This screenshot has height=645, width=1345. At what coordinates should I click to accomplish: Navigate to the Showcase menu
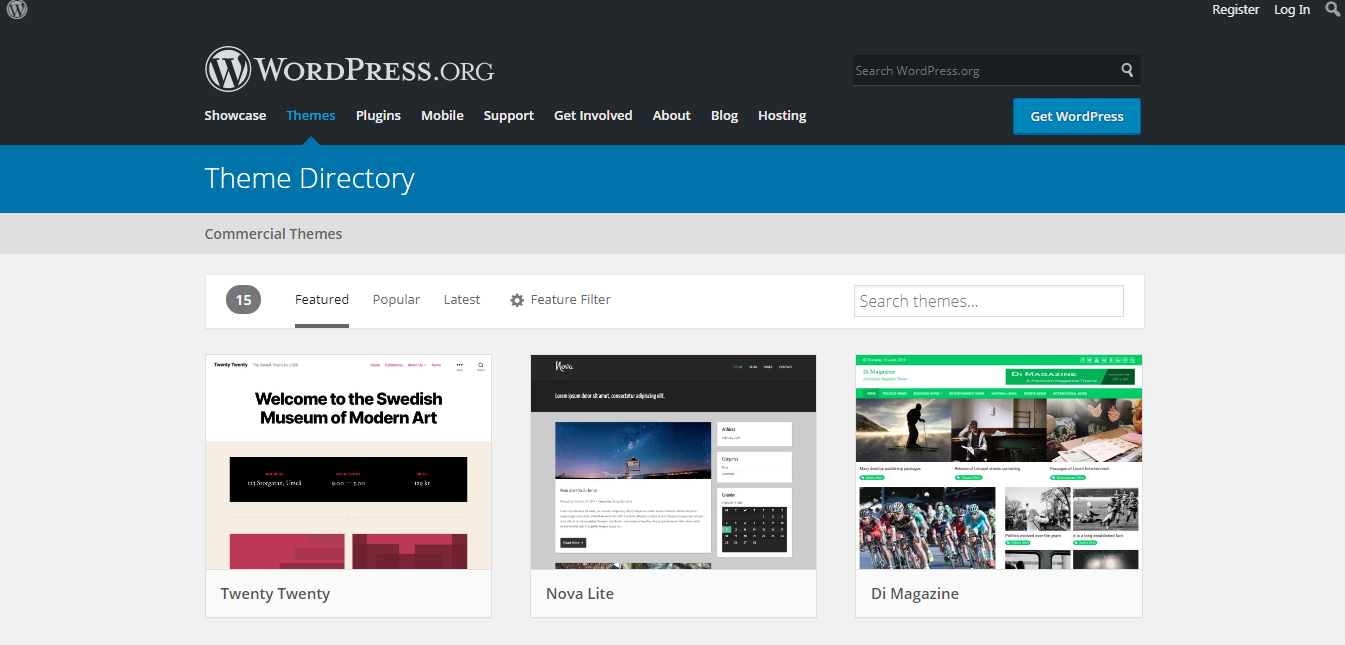[x=235, y=115]
